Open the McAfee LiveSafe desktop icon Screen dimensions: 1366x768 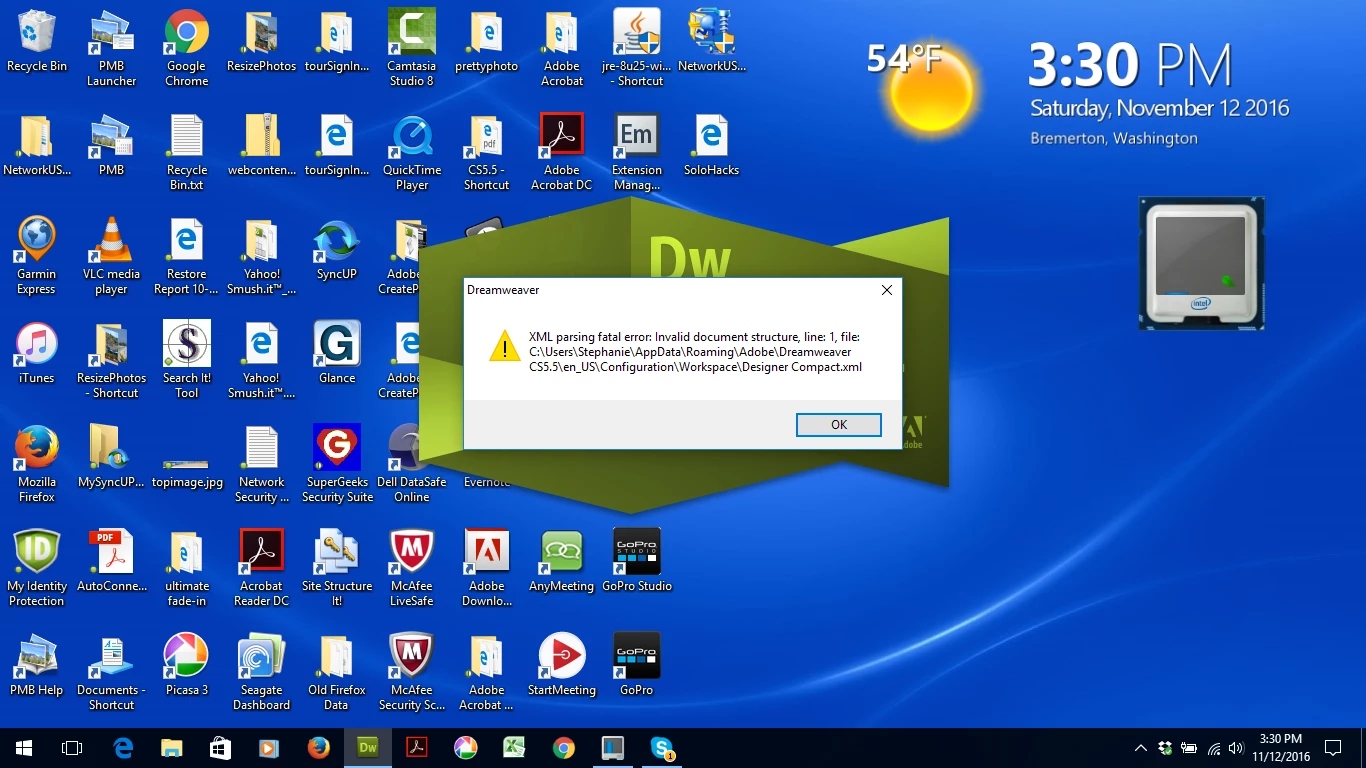(x=411, y=568)
